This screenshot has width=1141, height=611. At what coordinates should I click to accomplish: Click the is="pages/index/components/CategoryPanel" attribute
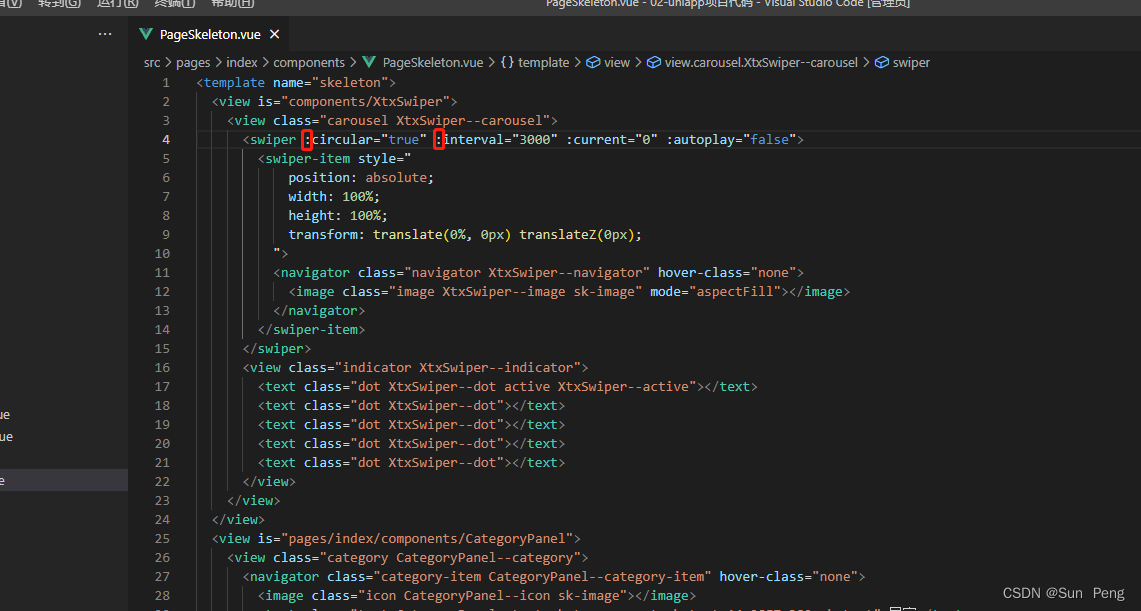[415, 538]
